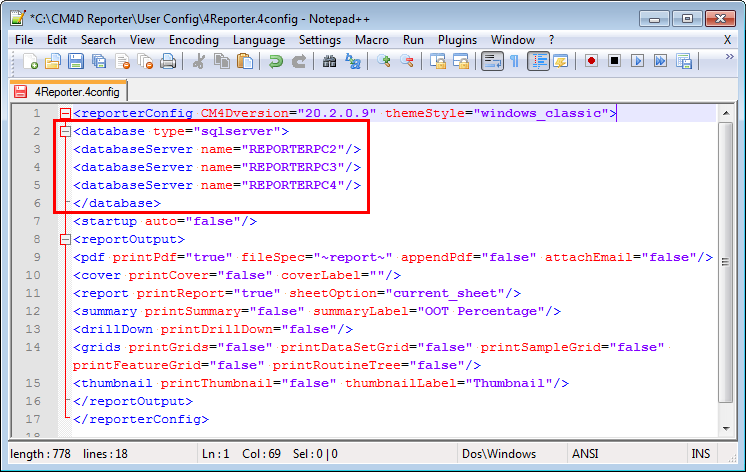
Task: Click the scrollbar up arrow
Action: (x=726, y=113)
